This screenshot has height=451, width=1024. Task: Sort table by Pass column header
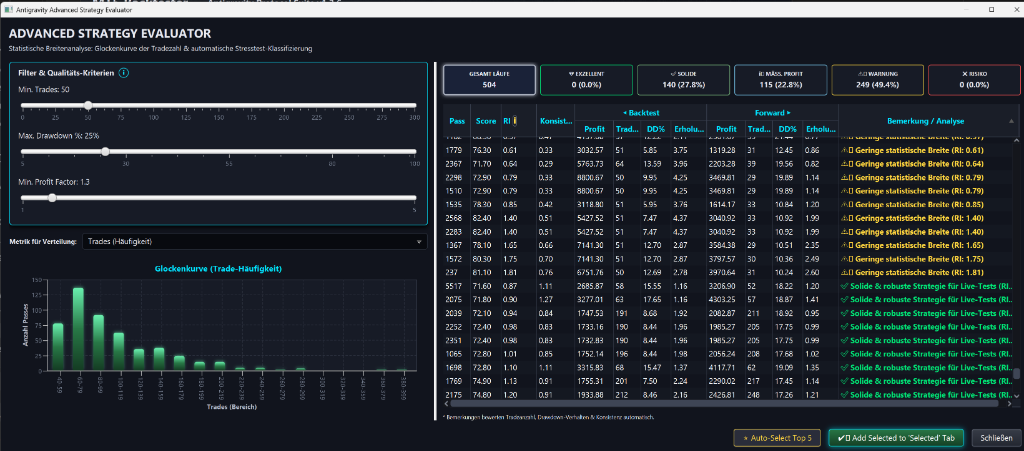pyautogui.click(x=457, y=121)
